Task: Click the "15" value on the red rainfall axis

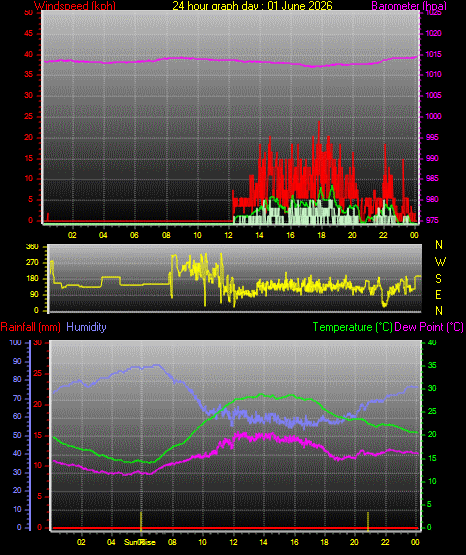Action: click(38, 435)
